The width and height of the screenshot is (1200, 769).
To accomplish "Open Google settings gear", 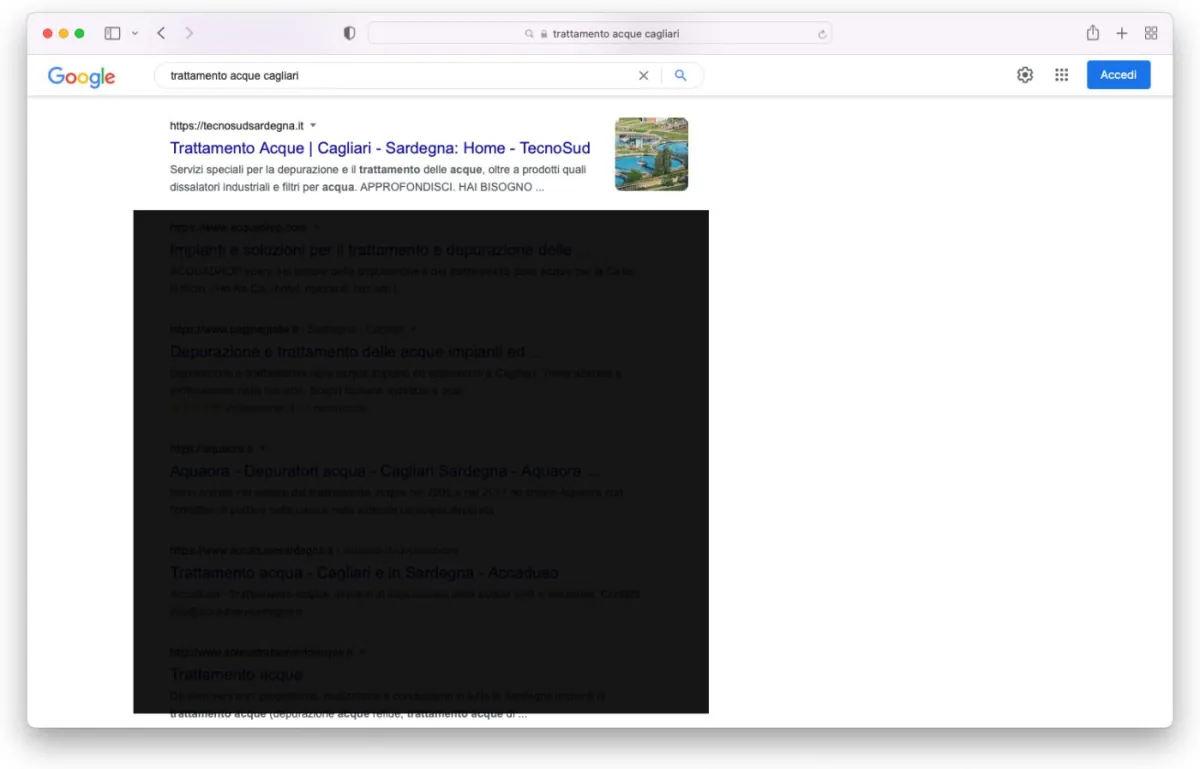I will click(x=1025, y=75).
